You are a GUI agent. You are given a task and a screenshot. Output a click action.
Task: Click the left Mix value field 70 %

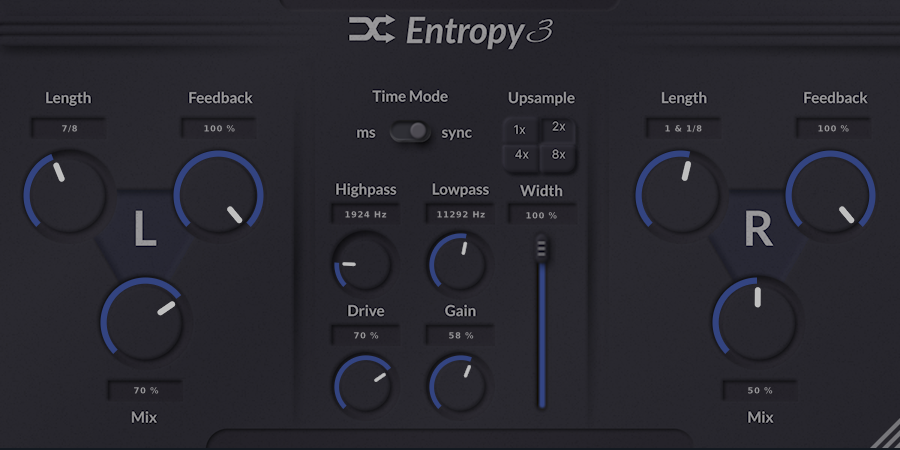[x=146, y=390]
